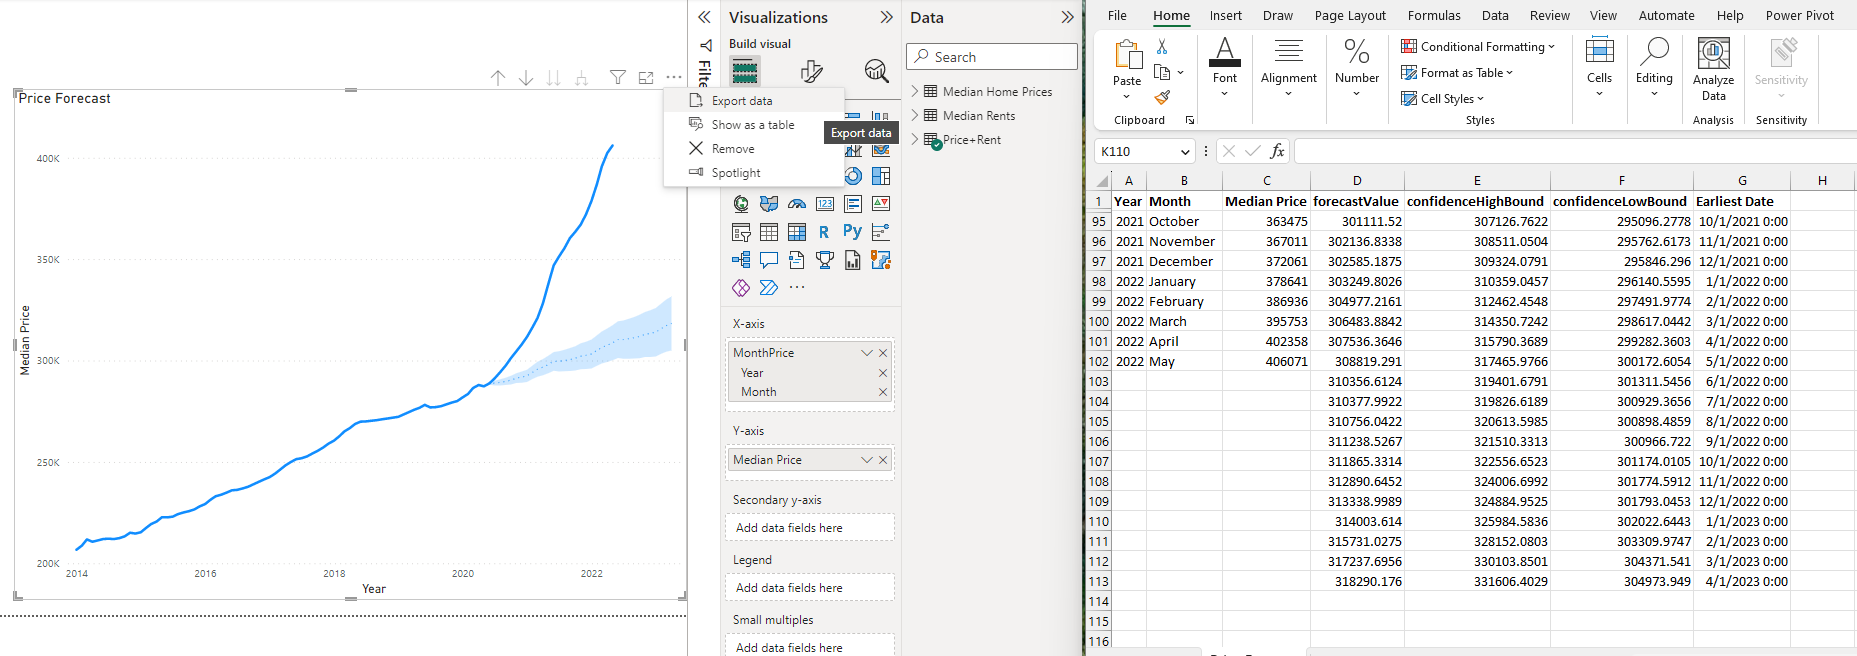Open the Cells group in Excel ribbon
The height and width of the screenshot is (656, 1857).
point(1599,68)
